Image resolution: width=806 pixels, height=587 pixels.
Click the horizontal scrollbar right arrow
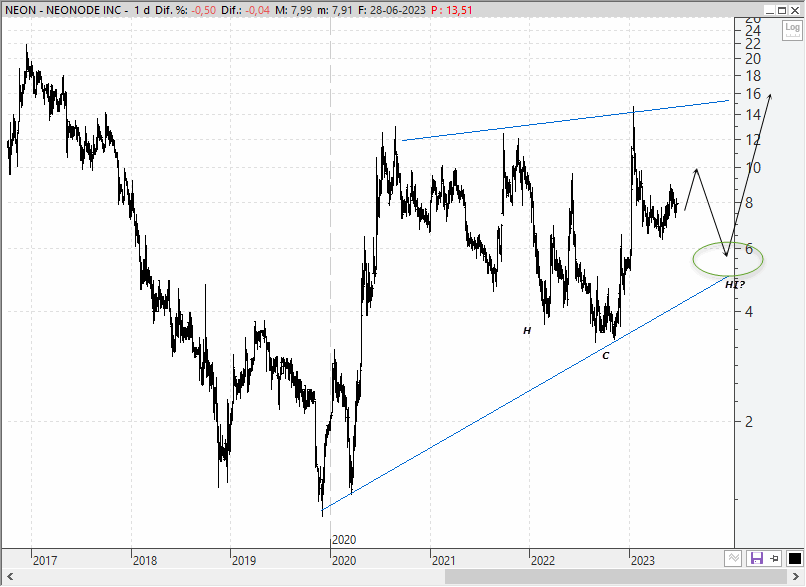[x=796, y=576]
